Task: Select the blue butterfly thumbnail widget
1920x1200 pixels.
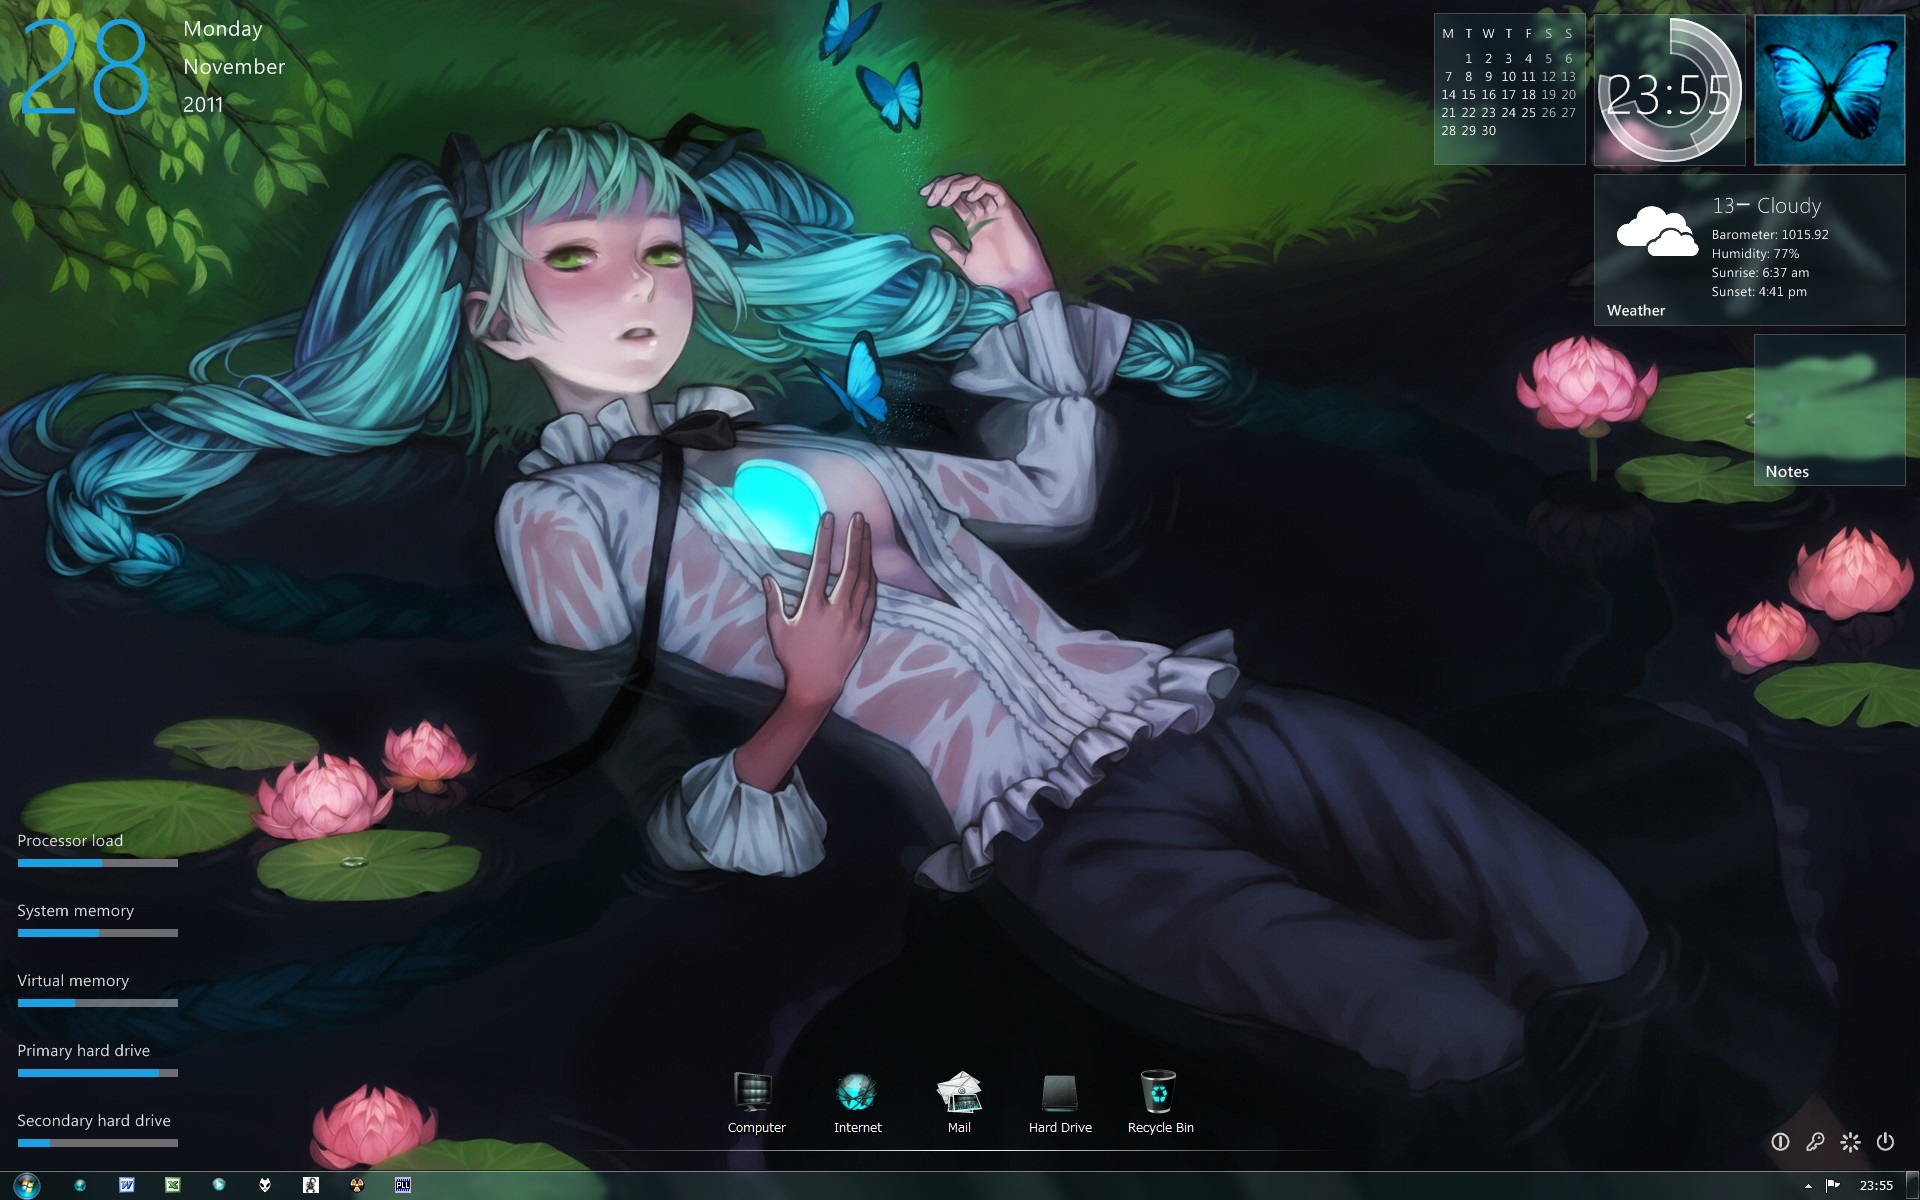Action: [1829, 90]
